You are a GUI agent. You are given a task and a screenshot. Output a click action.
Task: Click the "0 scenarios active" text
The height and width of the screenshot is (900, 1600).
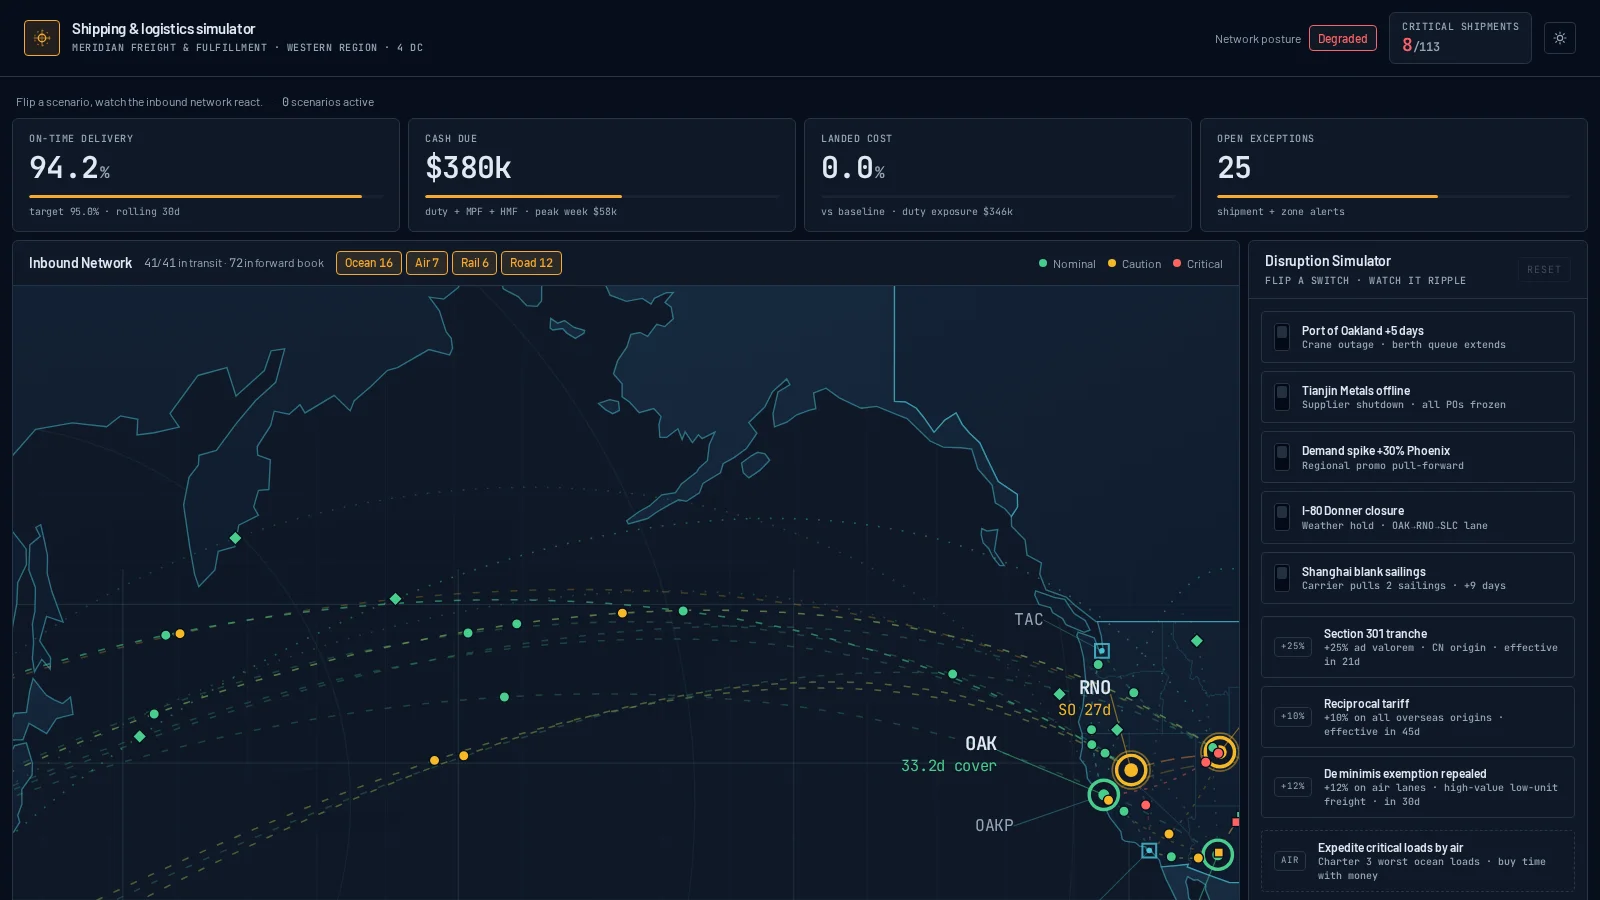328,102
